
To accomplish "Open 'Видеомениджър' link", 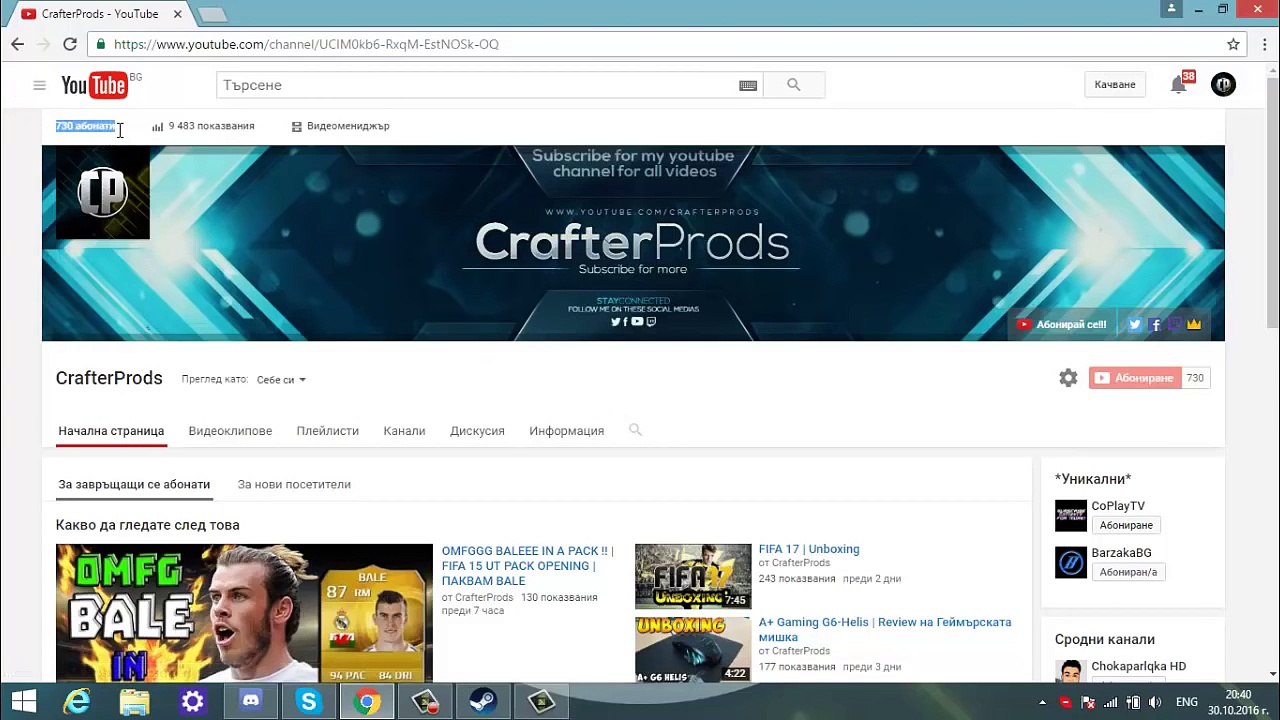I will (340, 126).
